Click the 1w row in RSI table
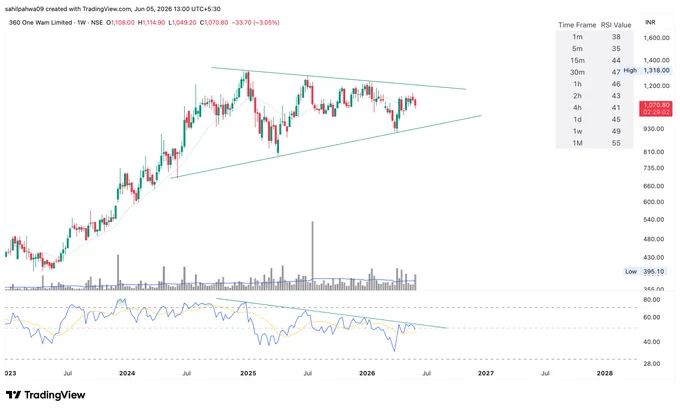This screenshot has height=410, width=680. (595, 131)
